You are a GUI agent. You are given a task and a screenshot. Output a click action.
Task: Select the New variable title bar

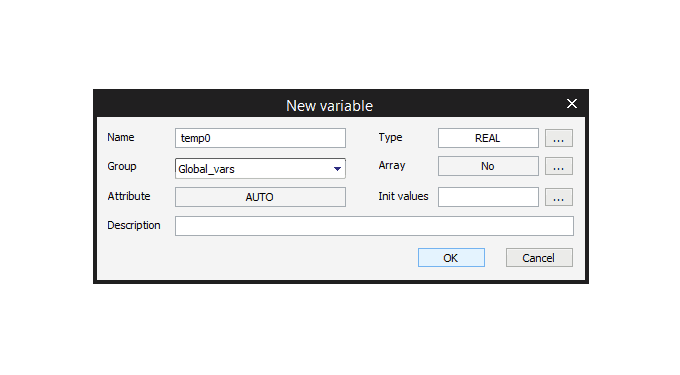point(330,105)
